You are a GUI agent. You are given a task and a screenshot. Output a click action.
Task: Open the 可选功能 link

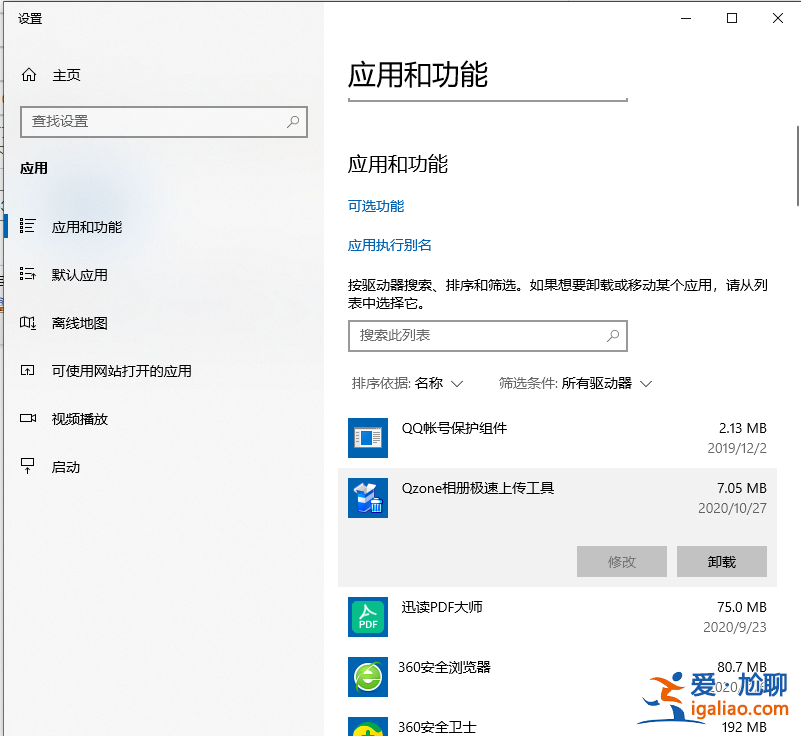point(376,206)
